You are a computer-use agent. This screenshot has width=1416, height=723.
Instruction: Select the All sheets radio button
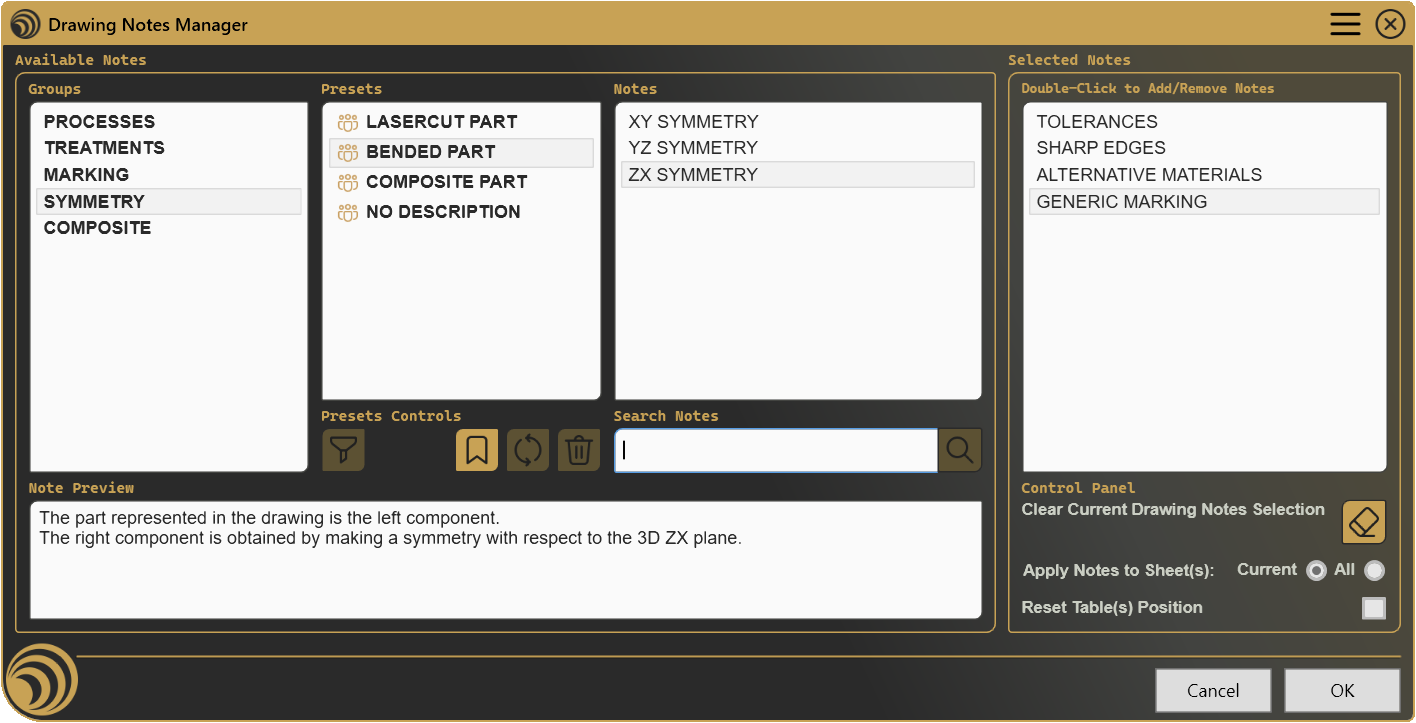1375,570
